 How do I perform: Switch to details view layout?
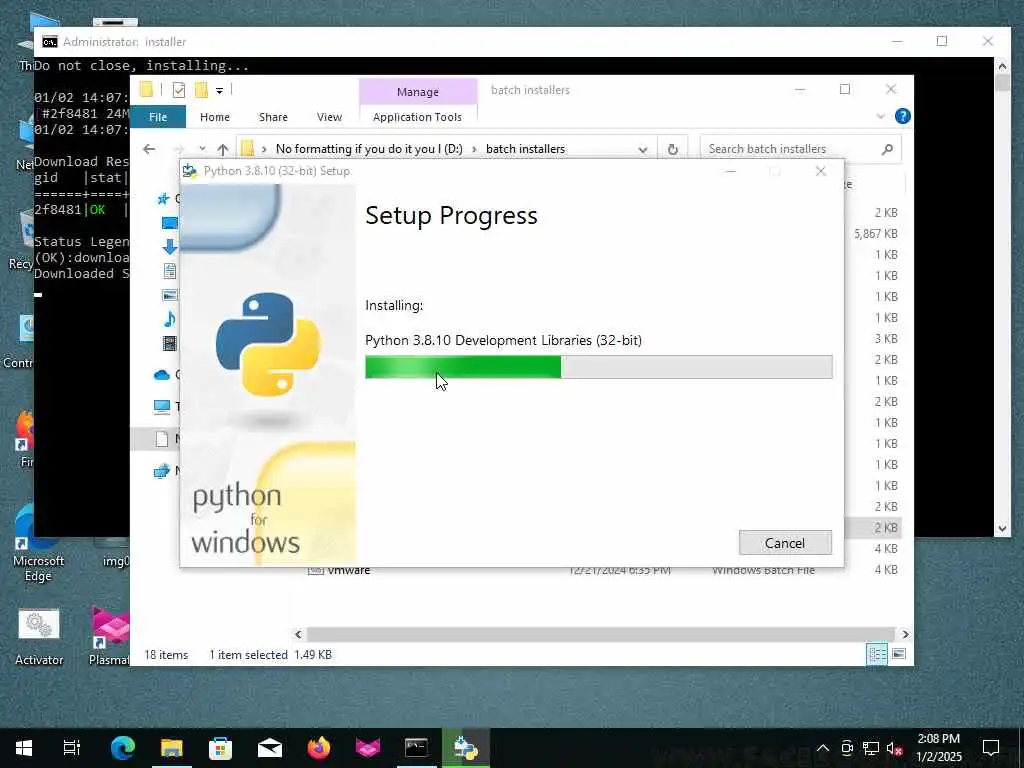tap(876, 654)
